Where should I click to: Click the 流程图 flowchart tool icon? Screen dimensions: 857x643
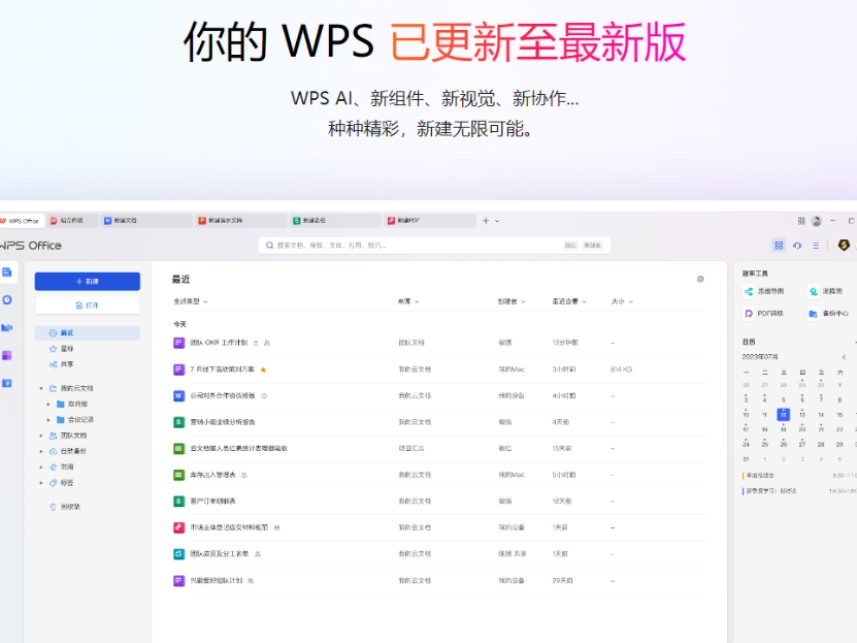tap(813, 291)
